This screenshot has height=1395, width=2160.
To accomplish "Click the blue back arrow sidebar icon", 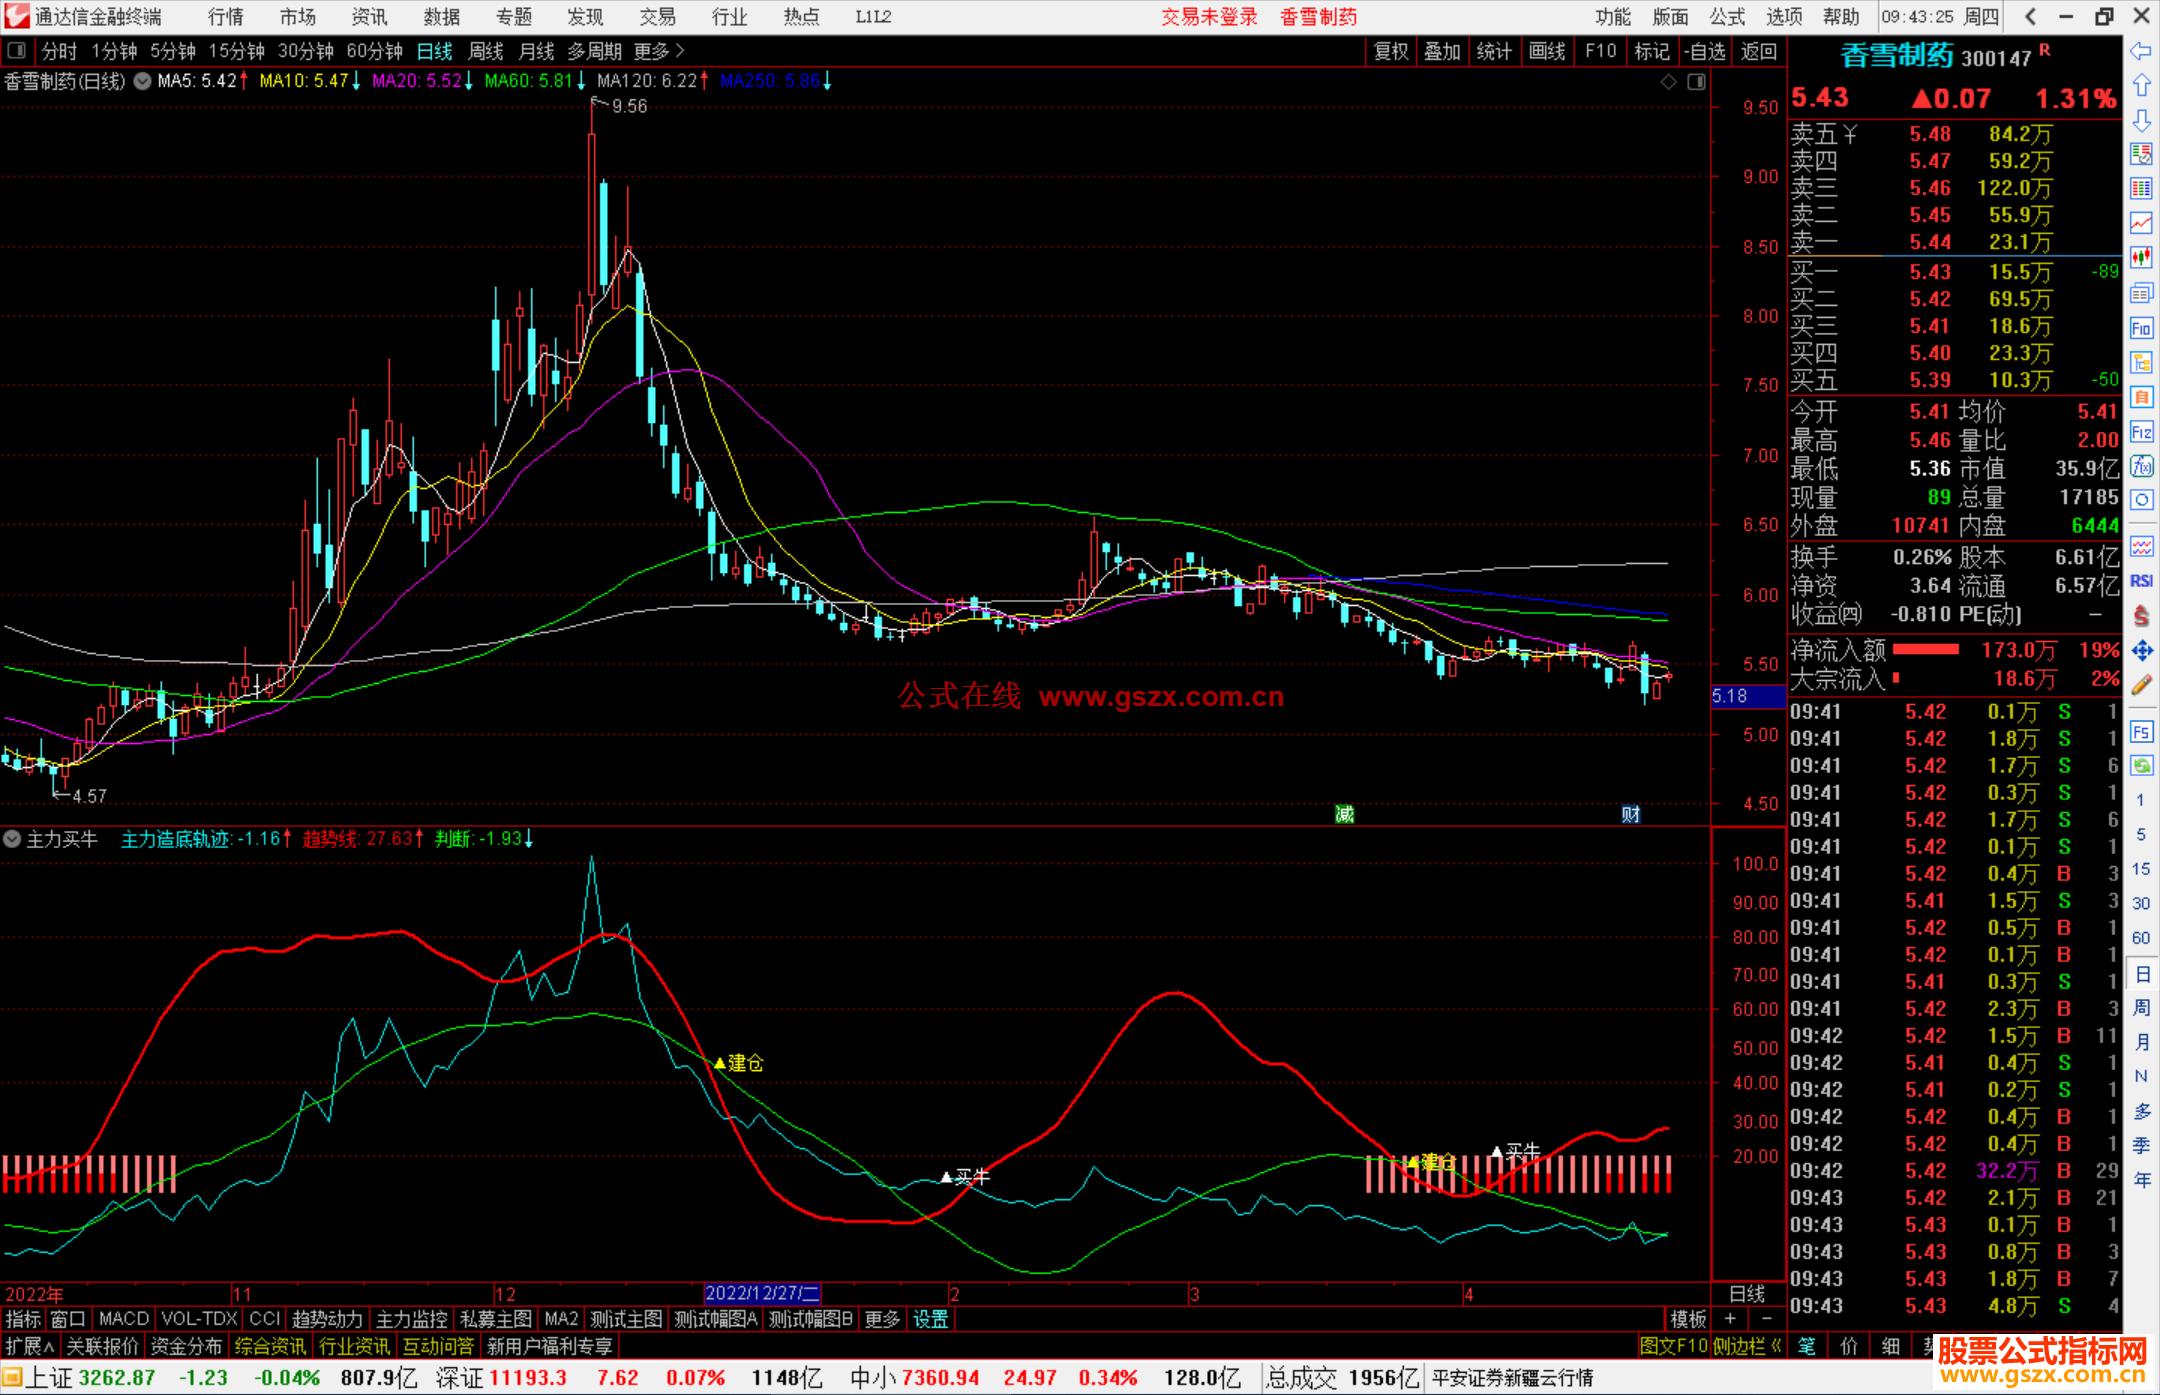I will (x=2141, y=51).
